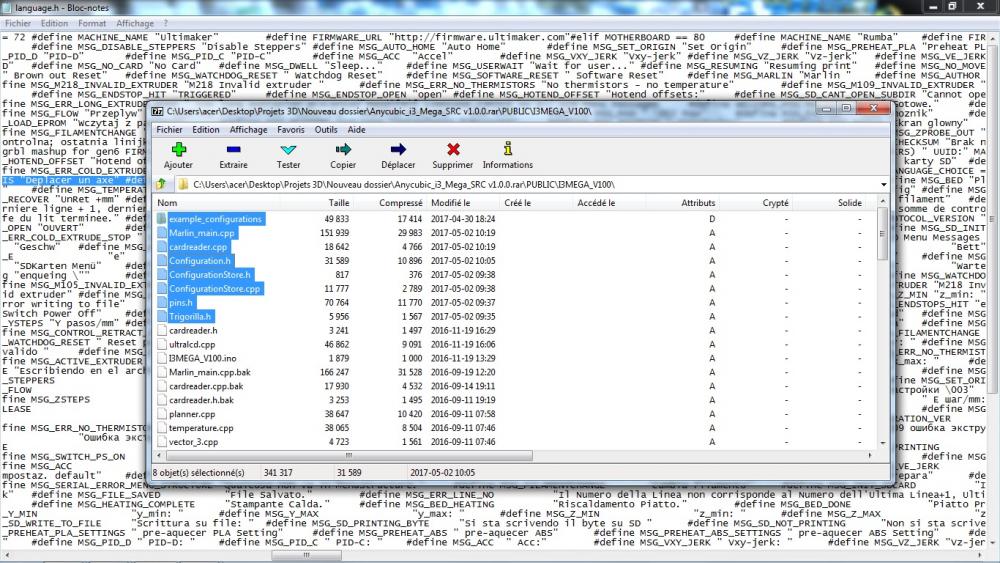
Task: Open the 7-Zip Fichier menu
Action: (170, 129)
